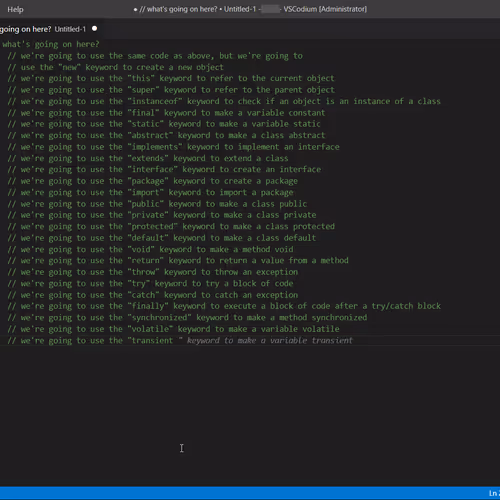Click the line about the "public" keyword
500x500 pixels.
point(157,204)
